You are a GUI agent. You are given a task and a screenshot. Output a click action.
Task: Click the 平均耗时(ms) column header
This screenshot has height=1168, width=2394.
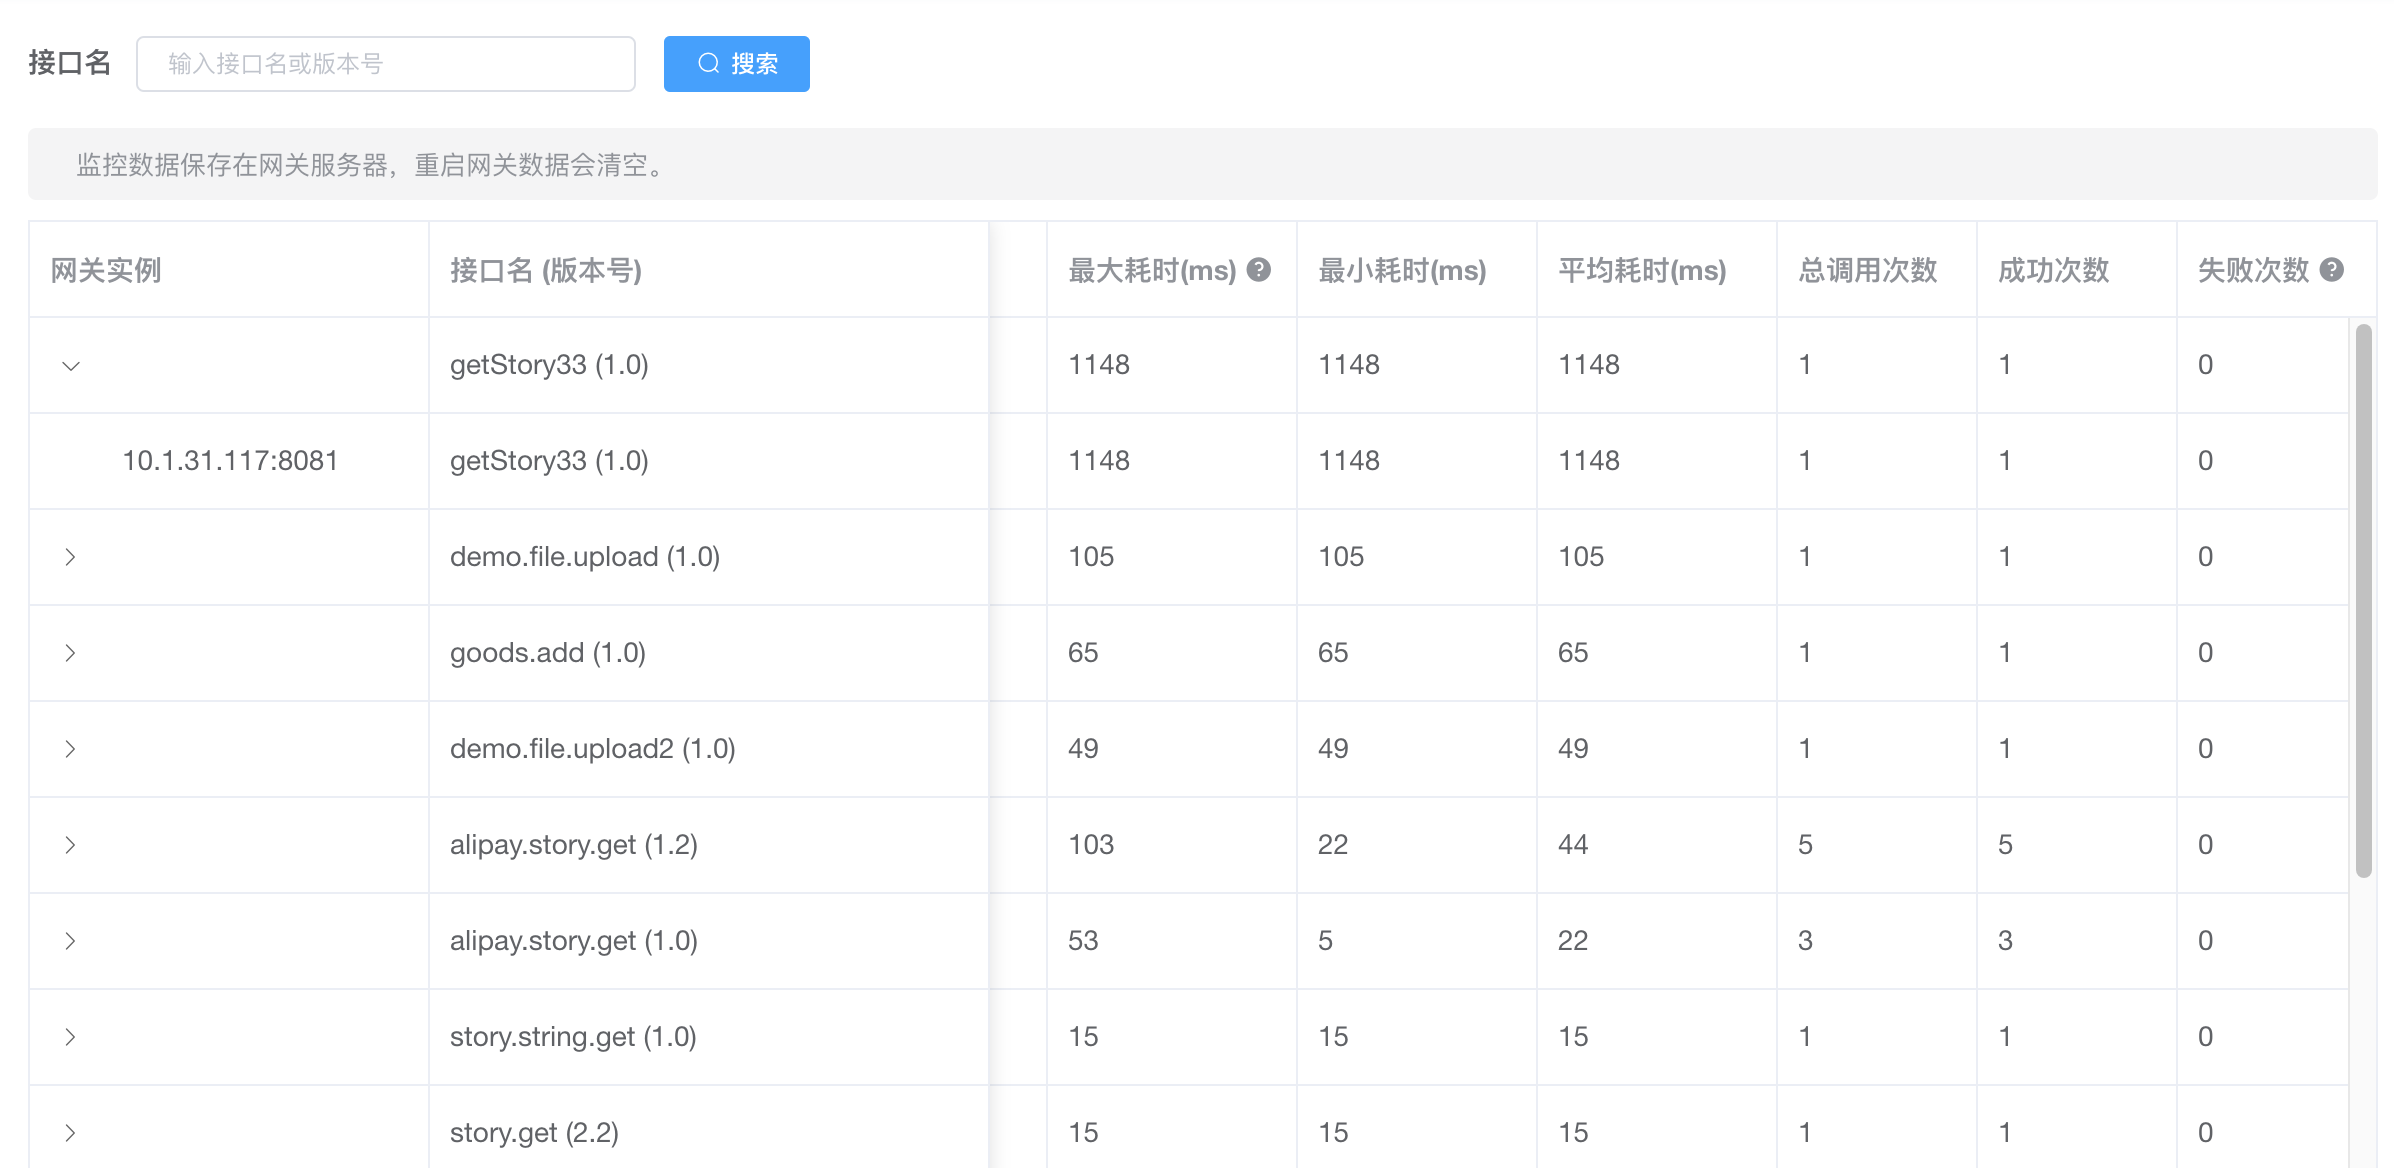click(x=1642, y=270)
